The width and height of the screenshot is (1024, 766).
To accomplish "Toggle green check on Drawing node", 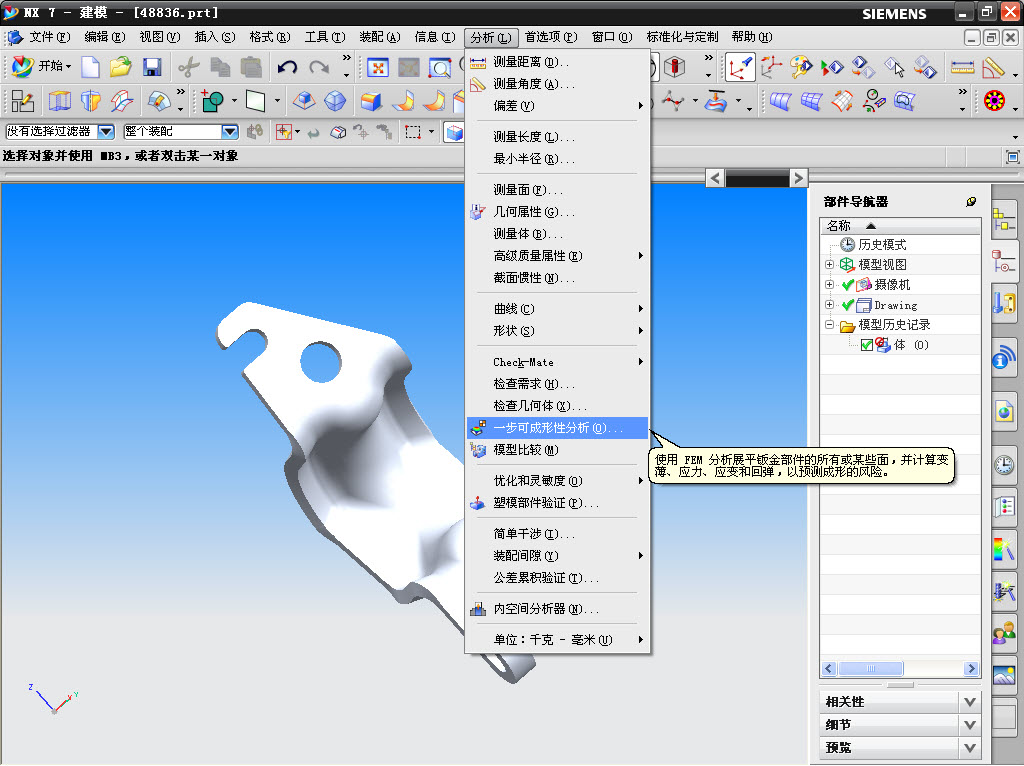I will click(x=848, y=305).
